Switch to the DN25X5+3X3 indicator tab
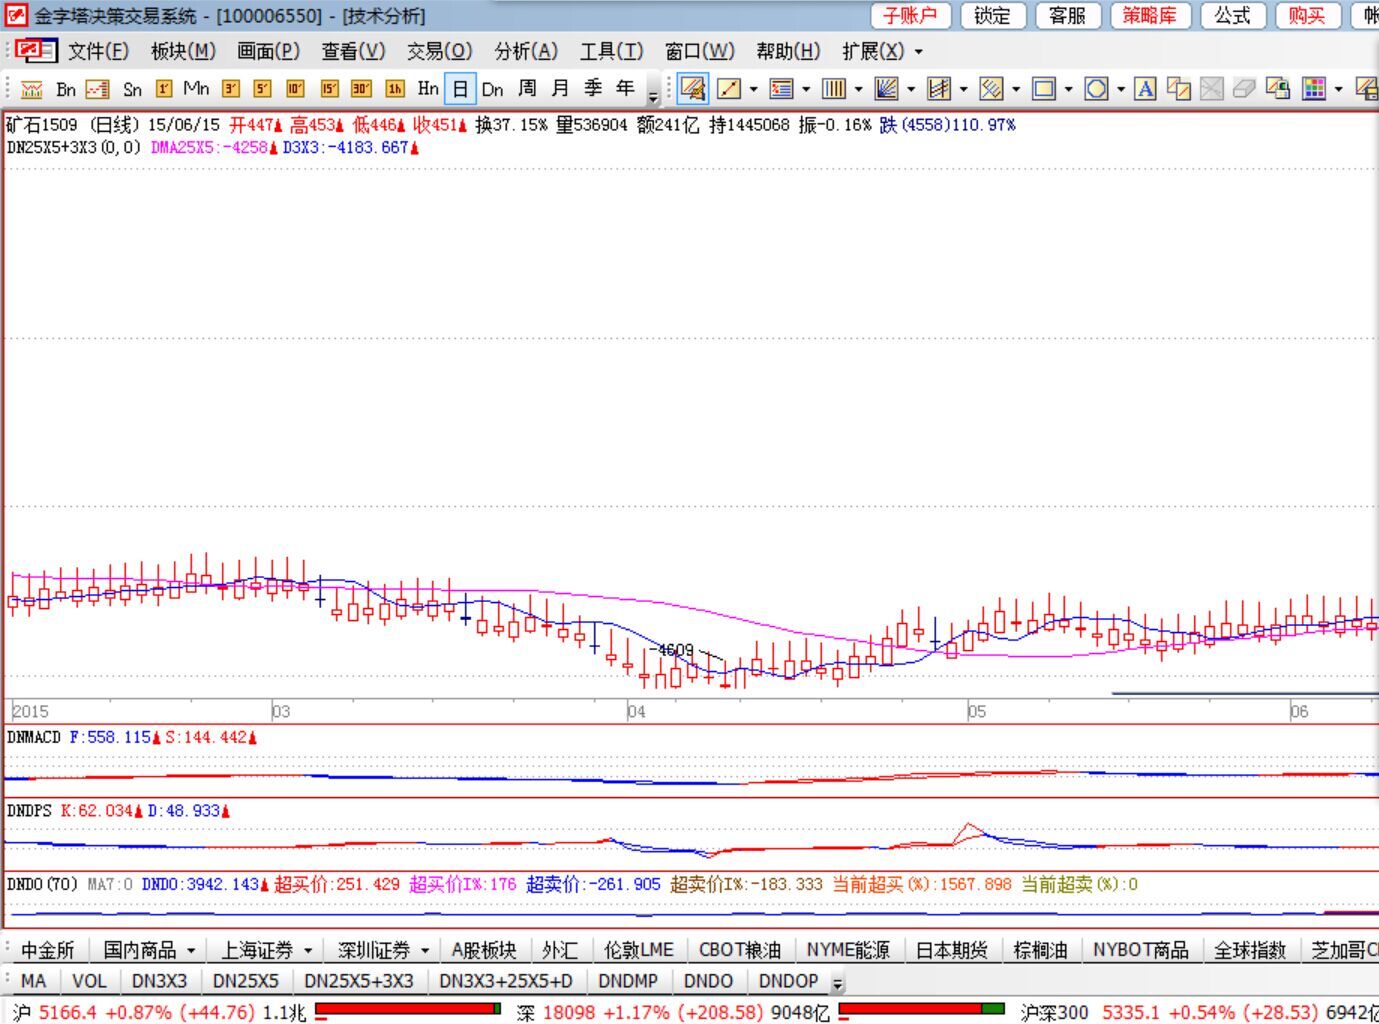The height and width of the screenshot is (1024, 1379). point(358,981)
